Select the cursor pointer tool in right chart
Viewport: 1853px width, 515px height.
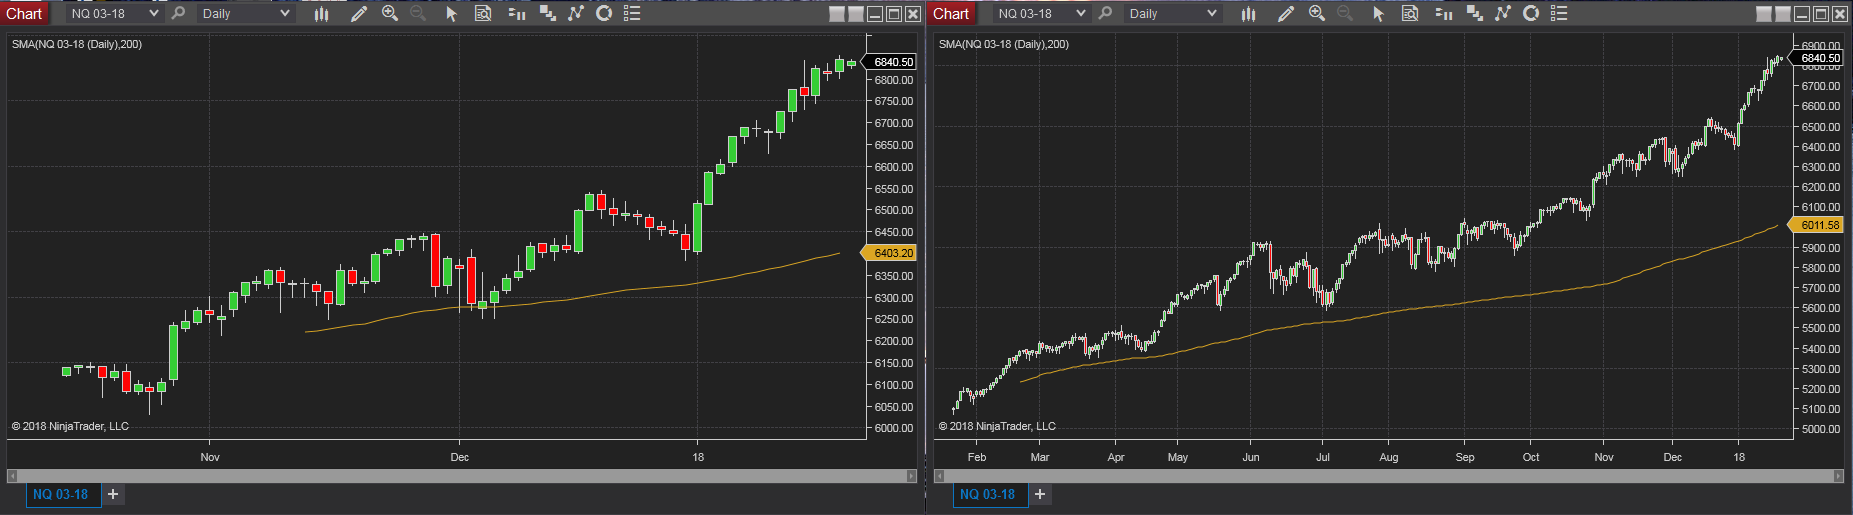coord(1378,13)
